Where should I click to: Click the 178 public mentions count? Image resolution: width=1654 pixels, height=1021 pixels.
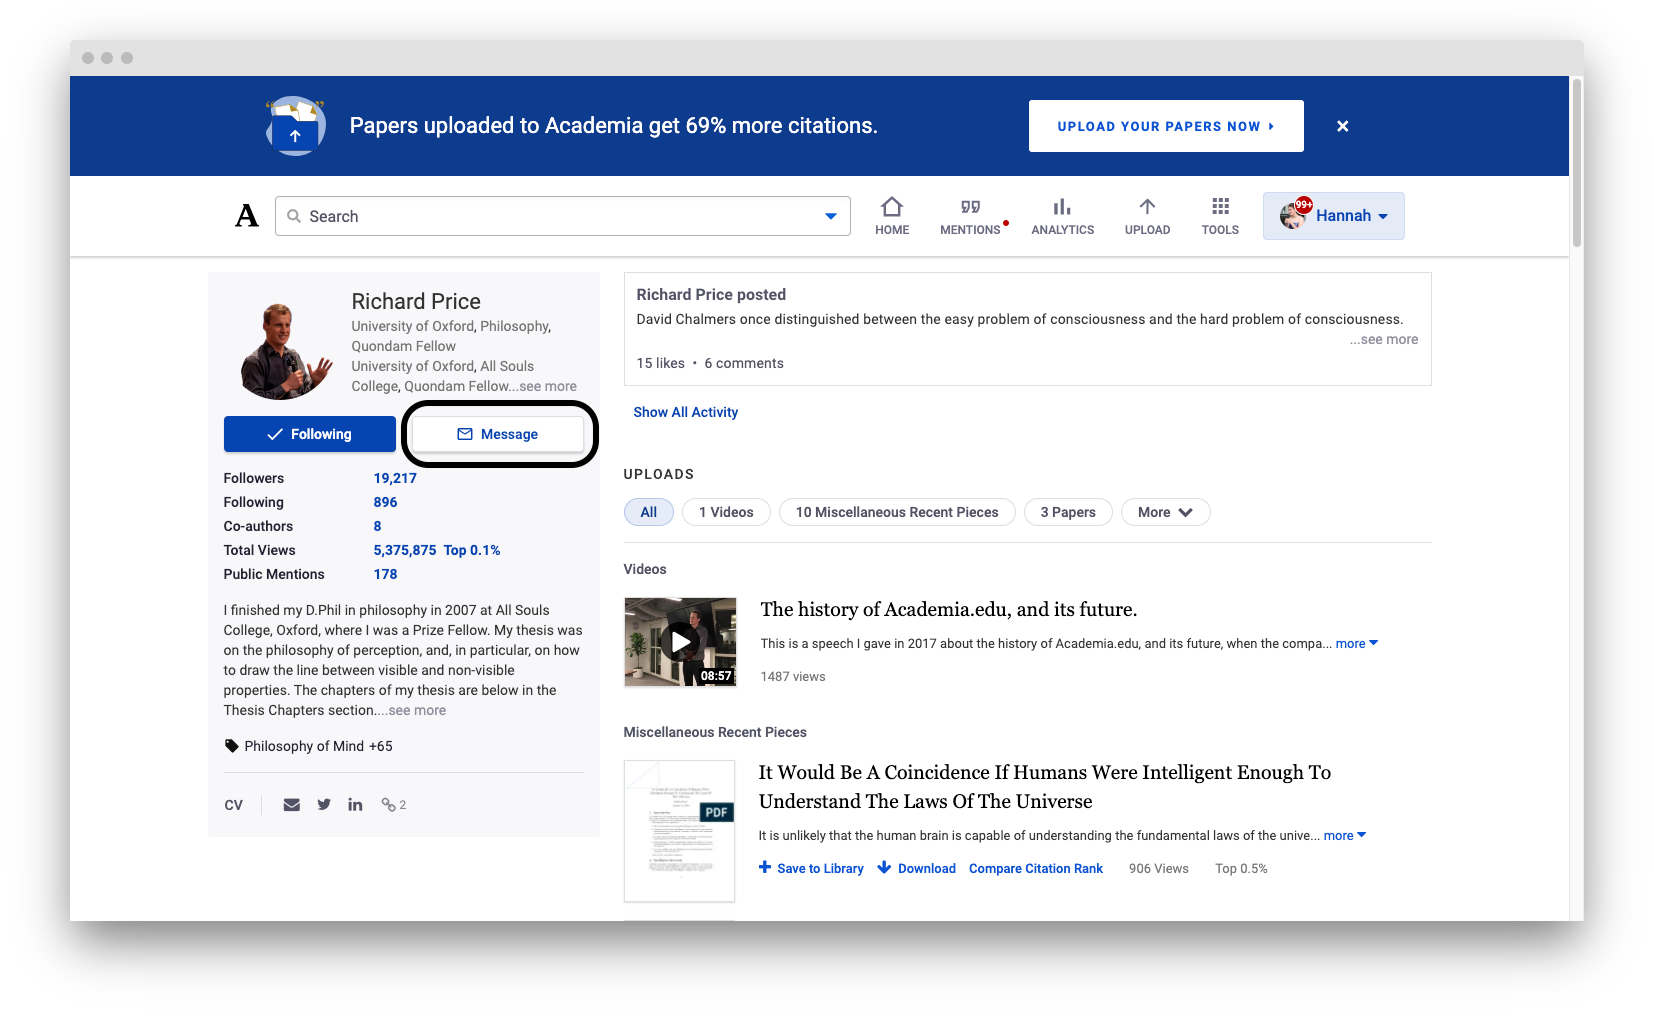point(385,574)
